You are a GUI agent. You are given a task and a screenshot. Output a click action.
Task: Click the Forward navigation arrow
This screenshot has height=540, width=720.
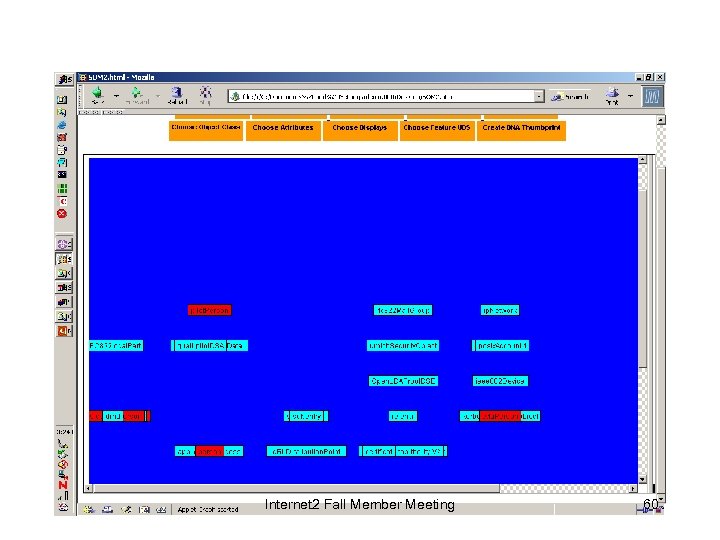pos(137,95)
